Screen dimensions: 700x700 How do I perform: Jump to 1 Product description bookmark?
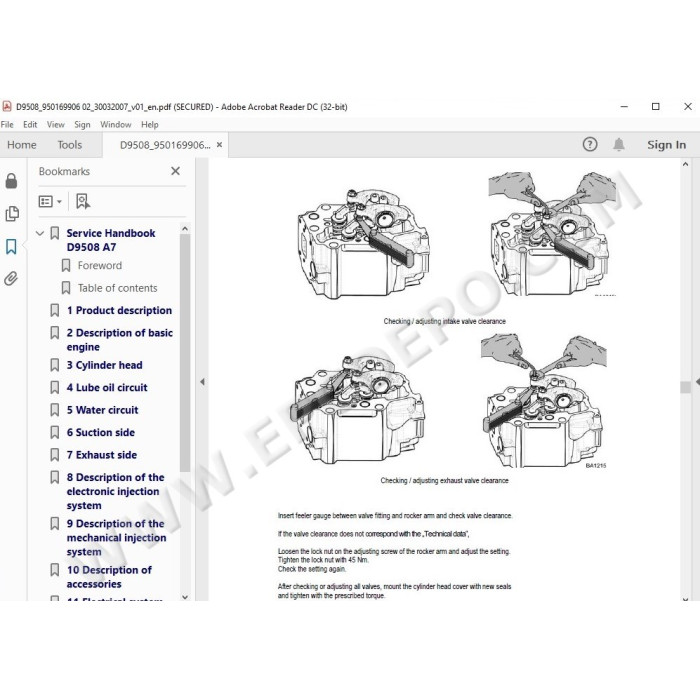click(119, 310)
